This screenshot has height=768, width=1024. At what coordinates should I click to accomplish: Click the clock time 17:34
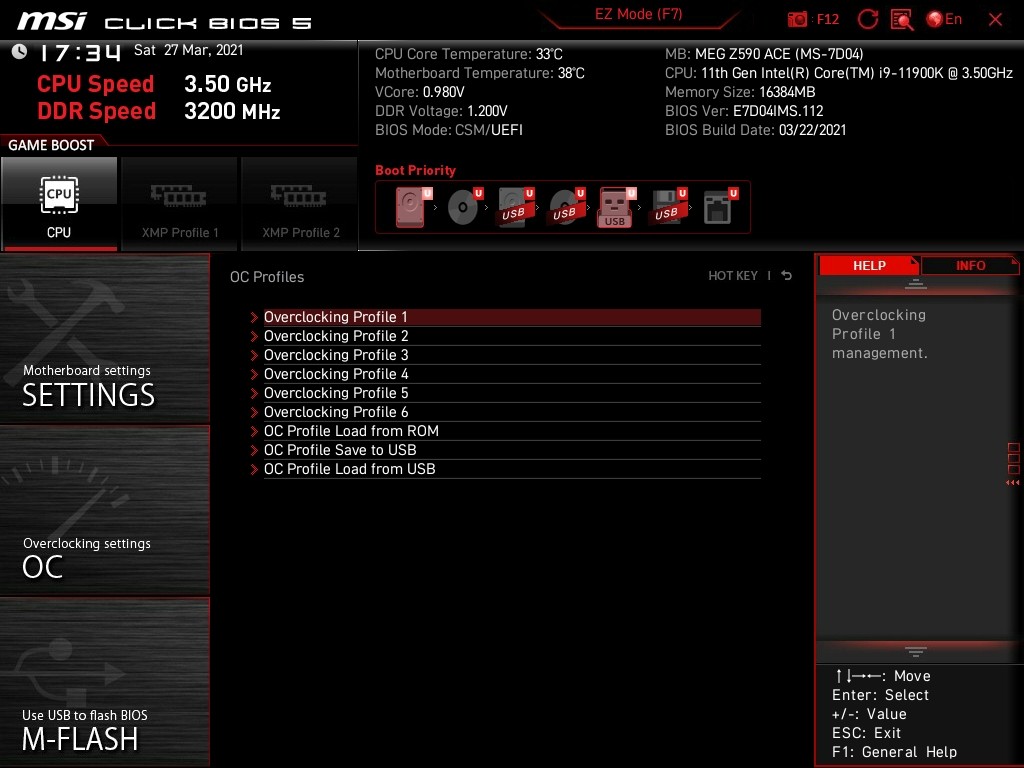tap(80, 52)
